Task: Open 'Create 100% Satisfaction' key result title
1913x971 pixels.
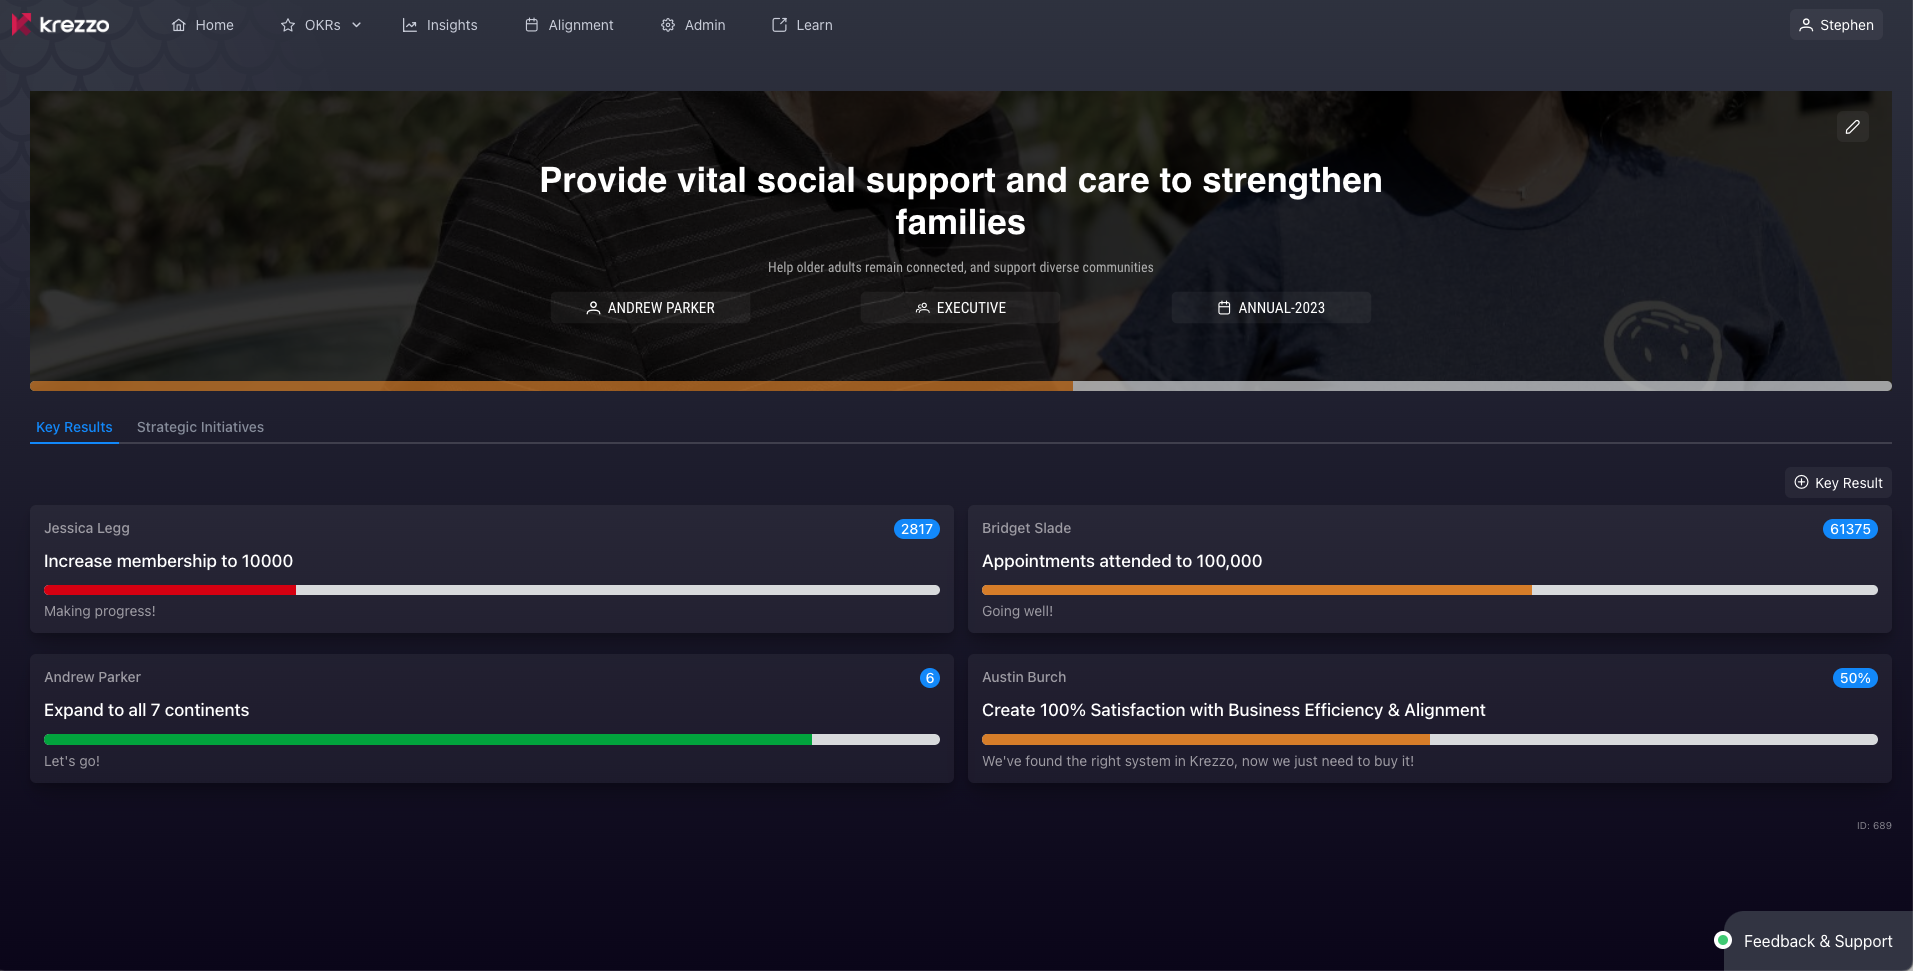Action: (x=1233, y=710)
